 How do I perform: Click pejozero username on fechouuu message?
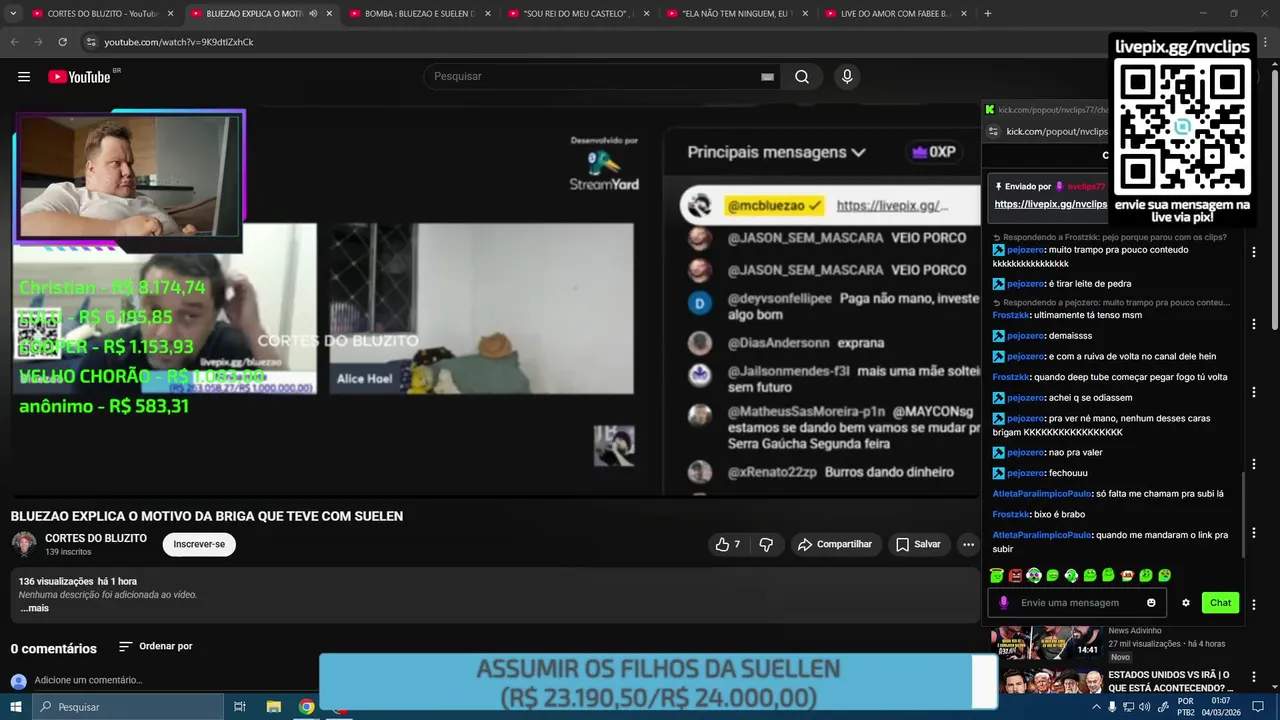[1026, 473]
